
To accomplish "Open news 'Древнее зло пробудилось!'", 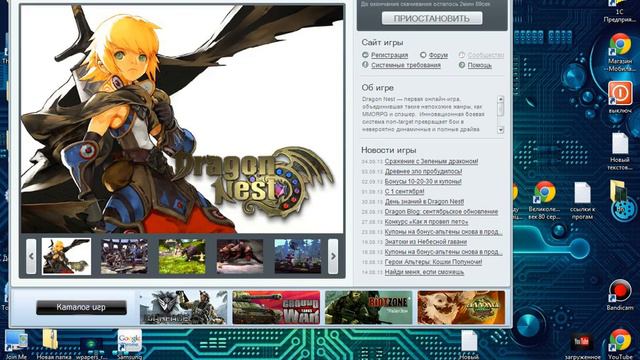I will coord(423,171).
